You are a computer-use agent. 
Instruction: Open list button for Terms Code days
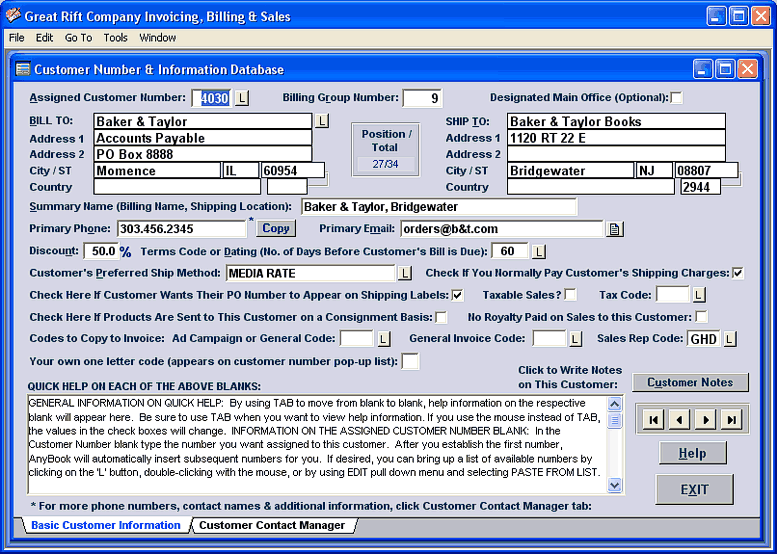pyautogui.click(x=539, y=251)
